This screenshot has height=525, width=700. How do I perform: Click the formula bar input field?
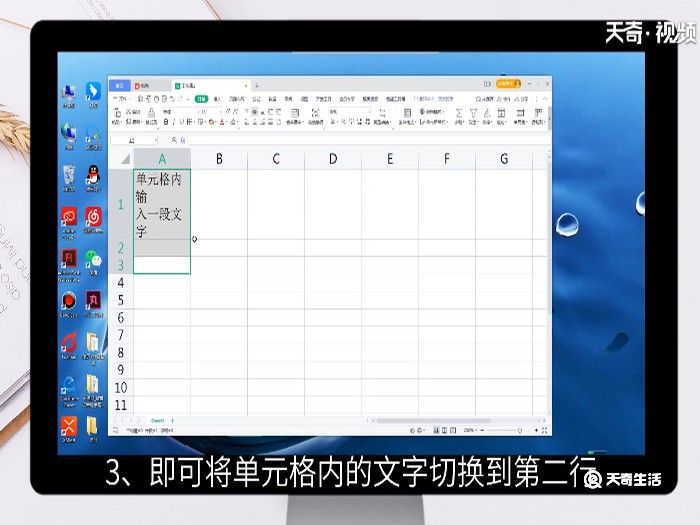(x=368, y=140)
